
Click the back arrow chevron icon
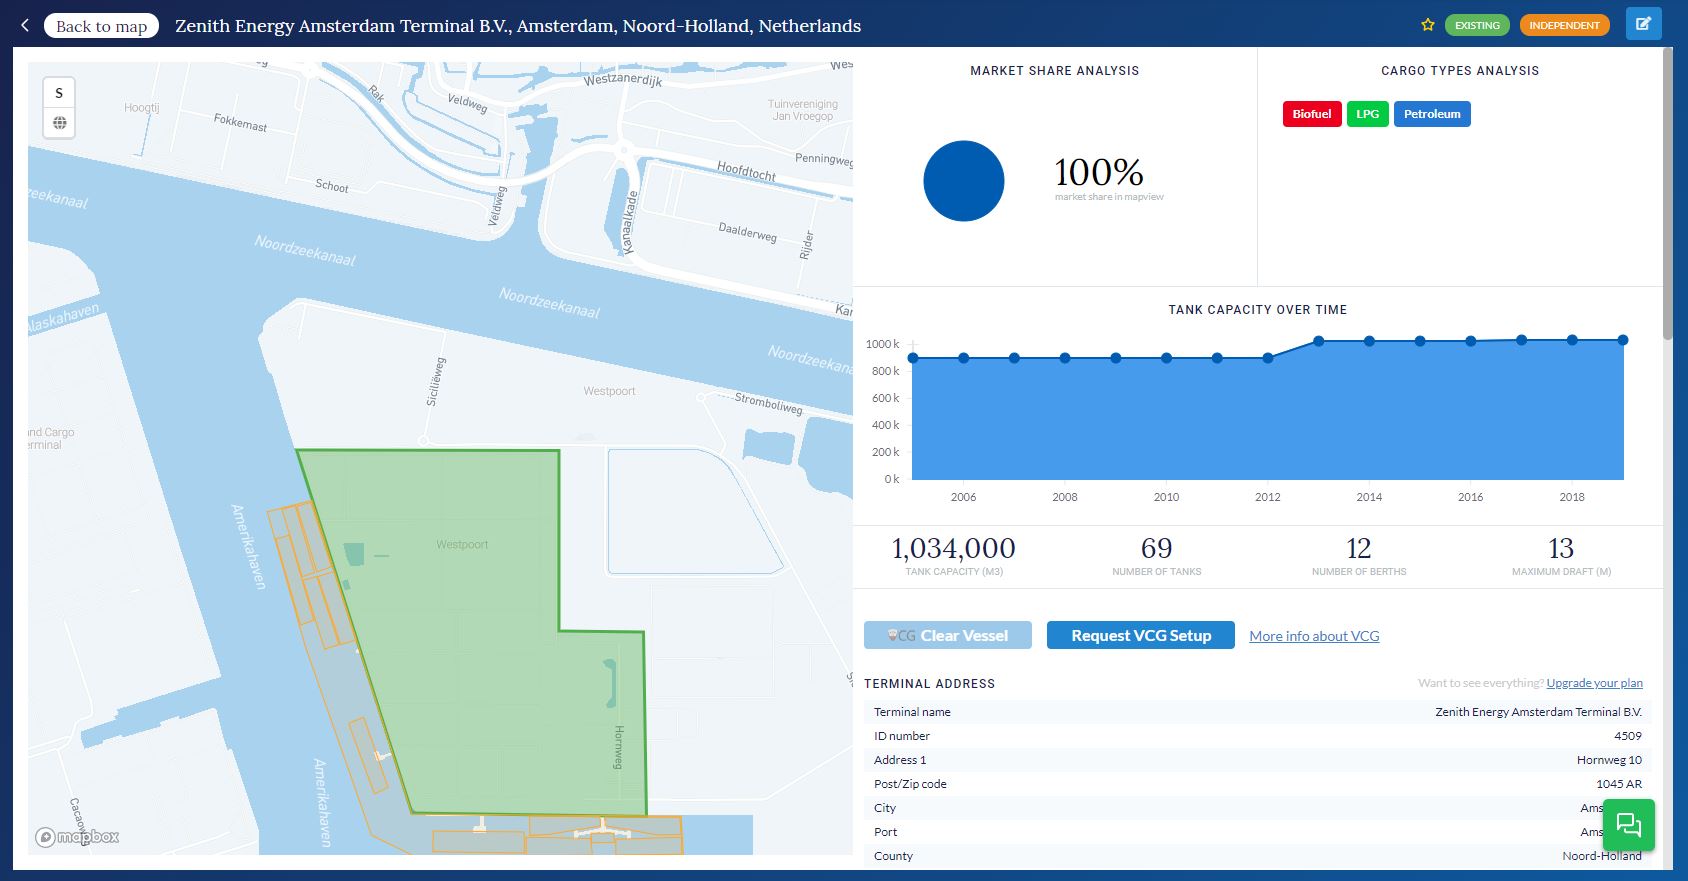(x=25, y=26)
